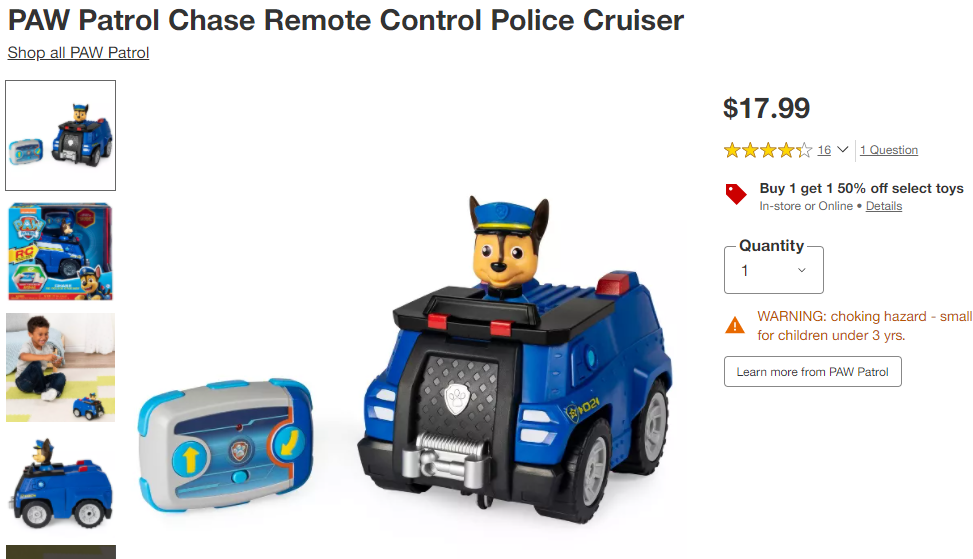View the 16 reviews link

pyautogui.click(x=824, y=150)
